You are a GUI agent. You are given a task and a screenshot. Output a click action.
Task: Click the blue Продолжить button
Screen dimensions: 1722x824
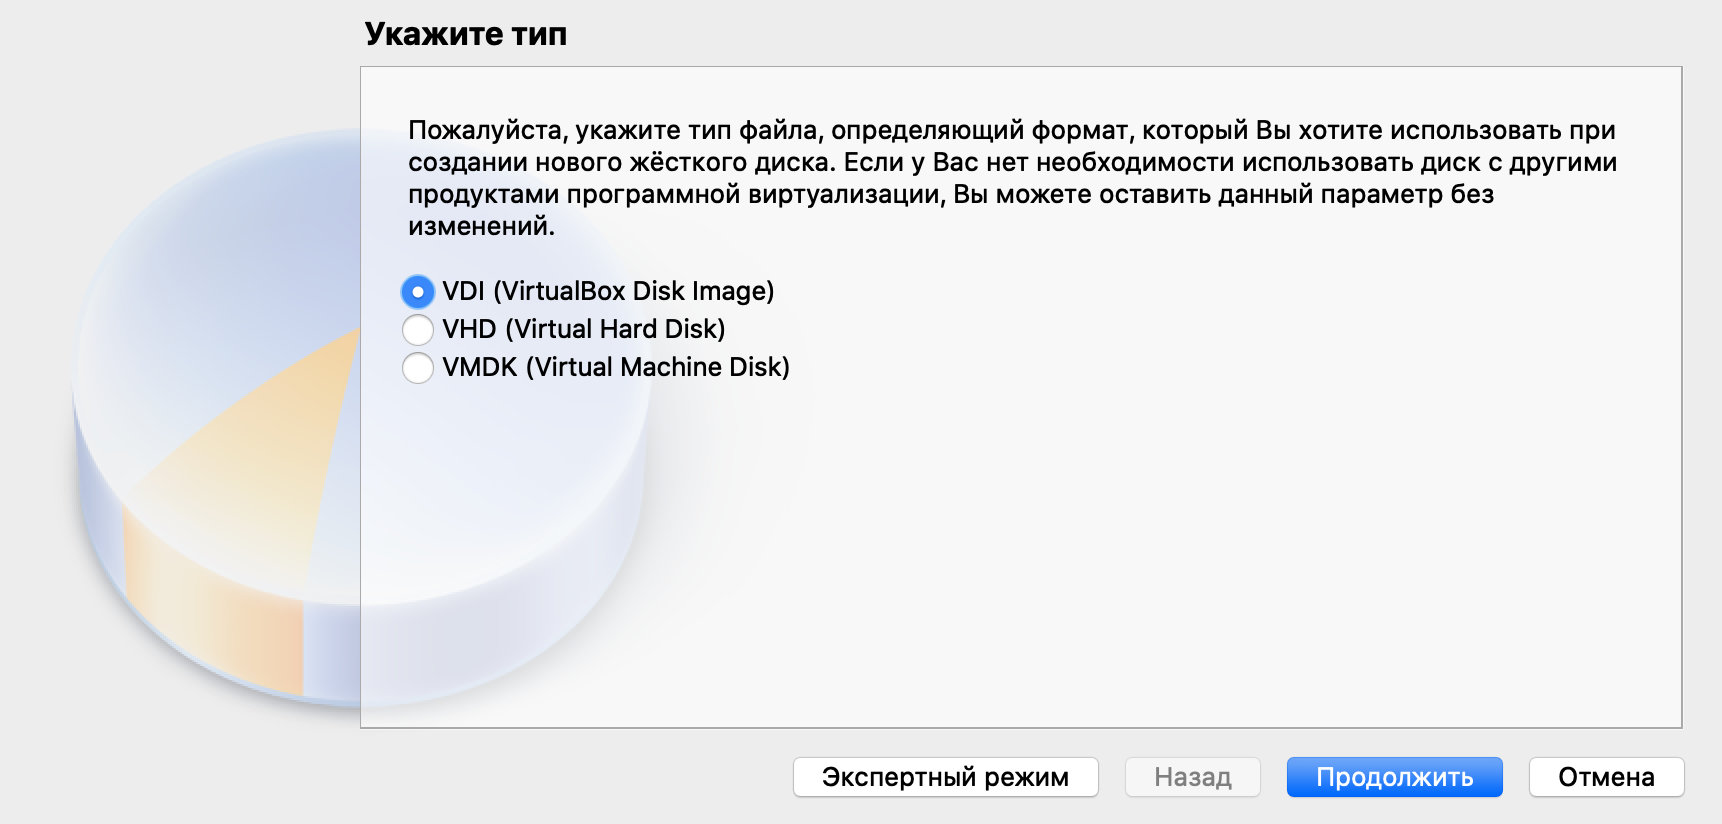tap(1394, 777)
